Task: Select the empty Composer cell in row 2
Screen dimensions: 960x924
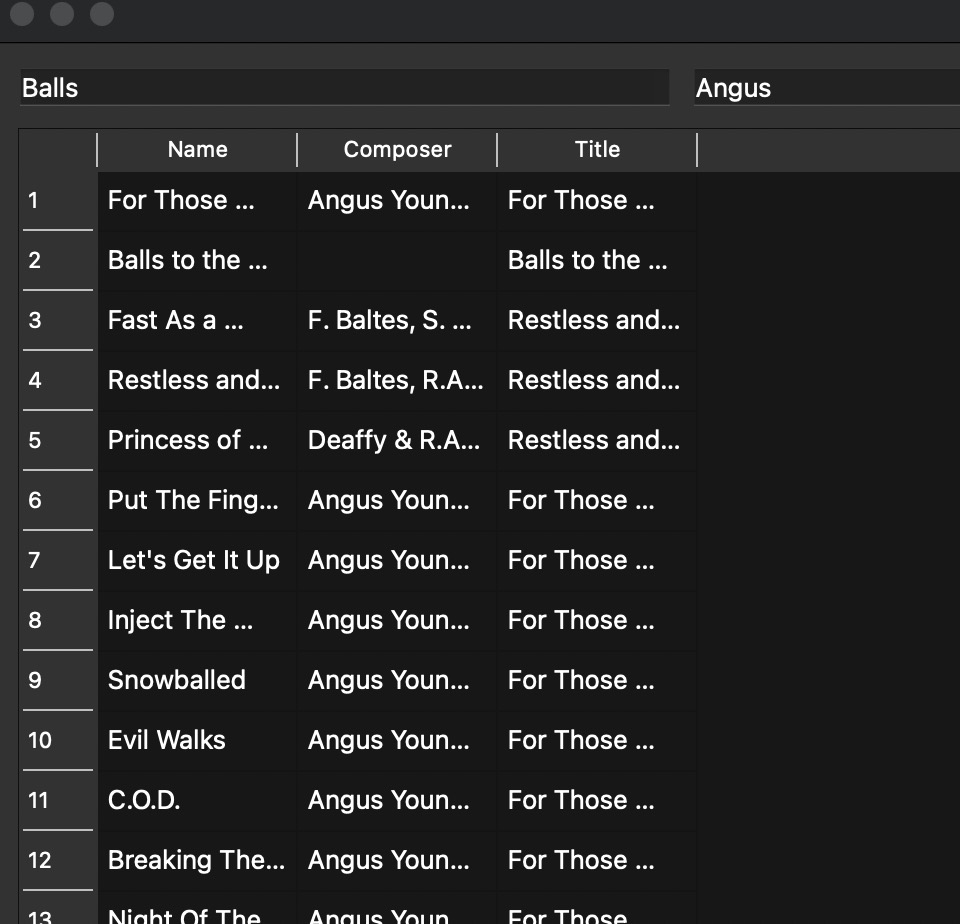Action: [397, 260]
